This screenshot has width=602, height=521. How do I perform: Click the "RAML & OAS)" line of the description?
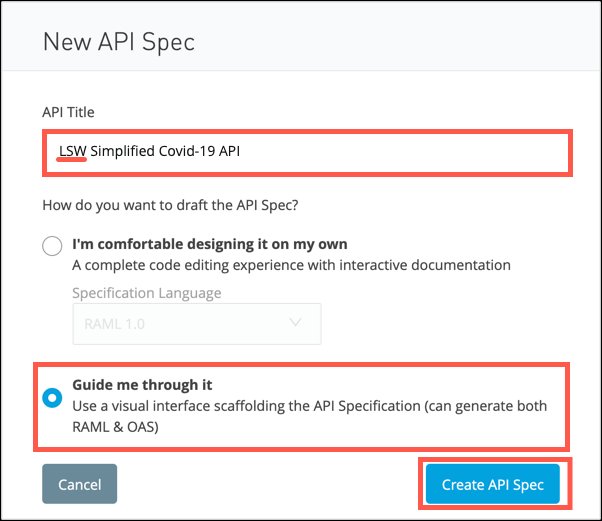115,427
